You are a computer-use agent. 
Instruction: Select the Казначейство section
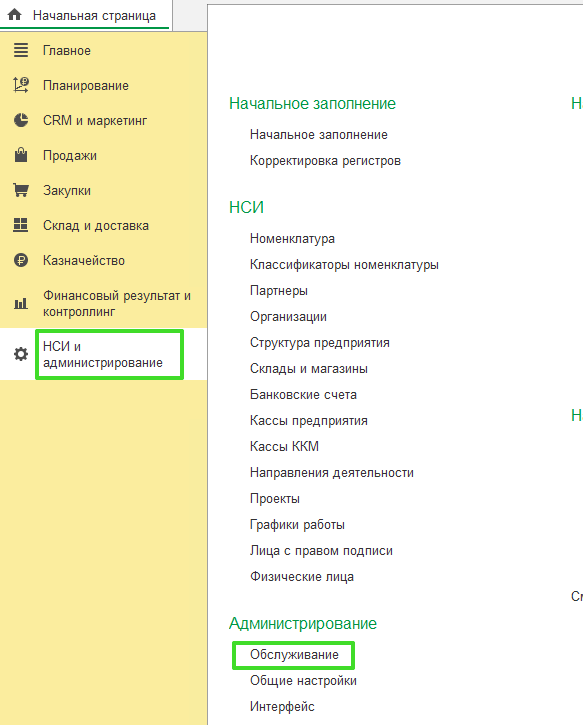tap(84, 260)
